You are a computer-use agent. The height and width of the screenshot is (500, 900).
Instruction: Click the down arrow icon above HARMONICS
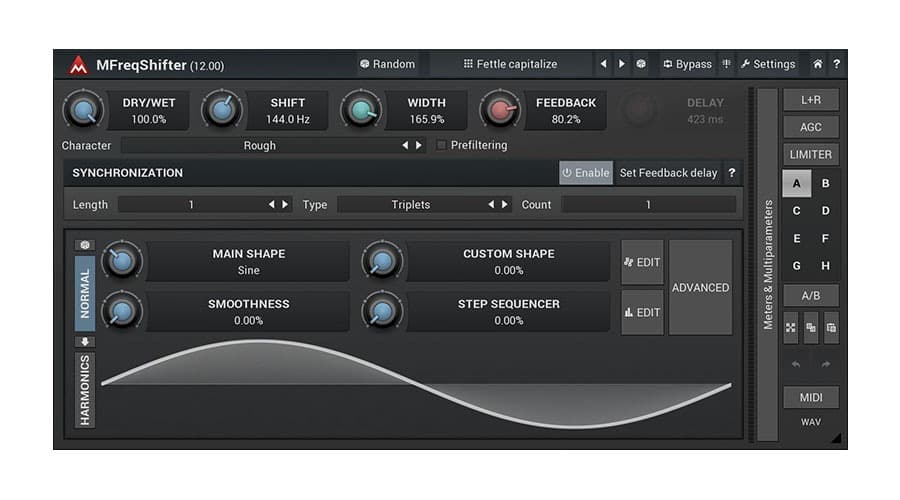[85, 342]
